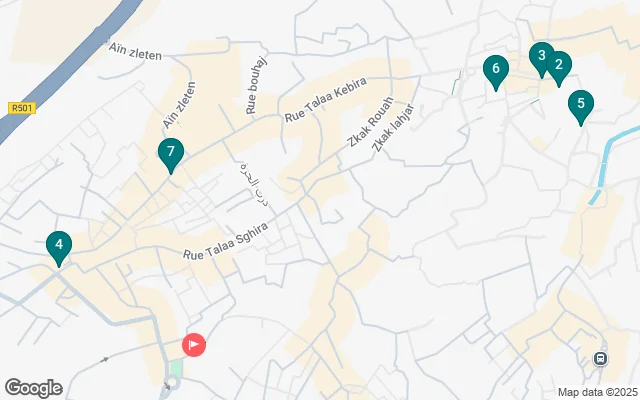Click the Arabic street name label
640x400 pixels.
coord(255,184)
